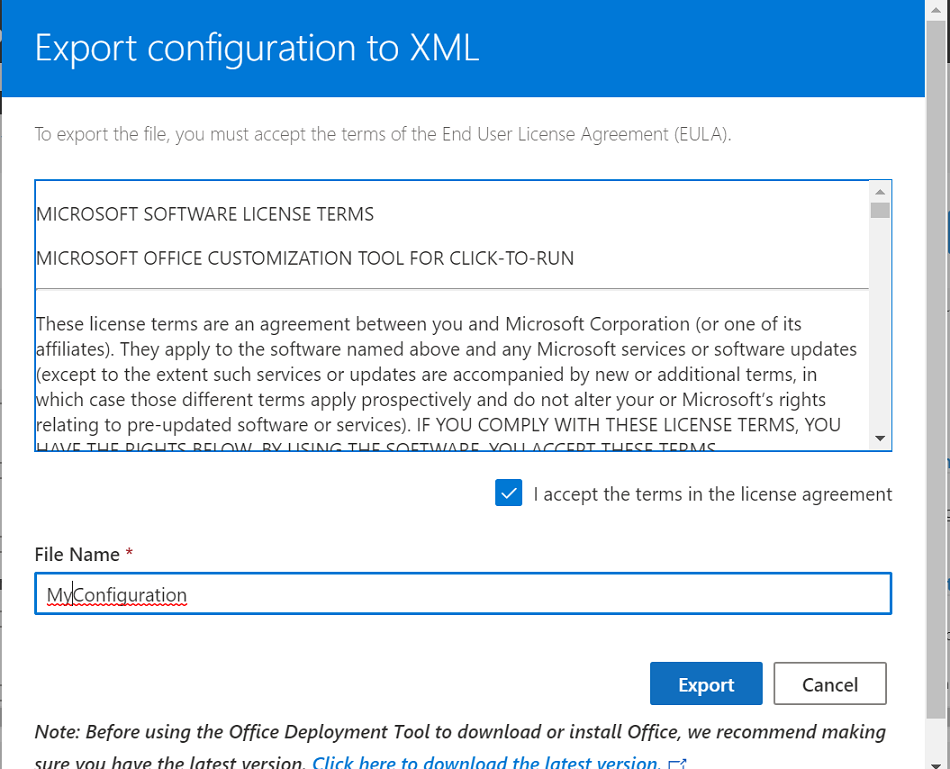Click the license text scrollbar thumb
Viewport: 950px width, 769px height.
[x=880, y=210]
